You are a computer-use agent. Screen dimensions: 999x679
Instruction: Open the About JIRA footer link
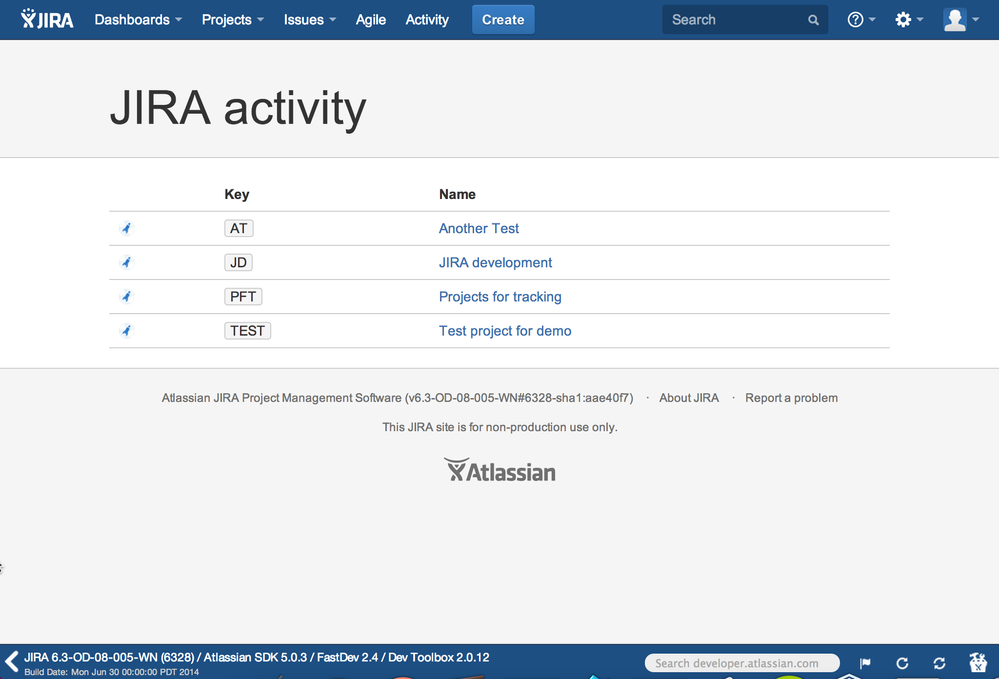click(x=689, y=398)
